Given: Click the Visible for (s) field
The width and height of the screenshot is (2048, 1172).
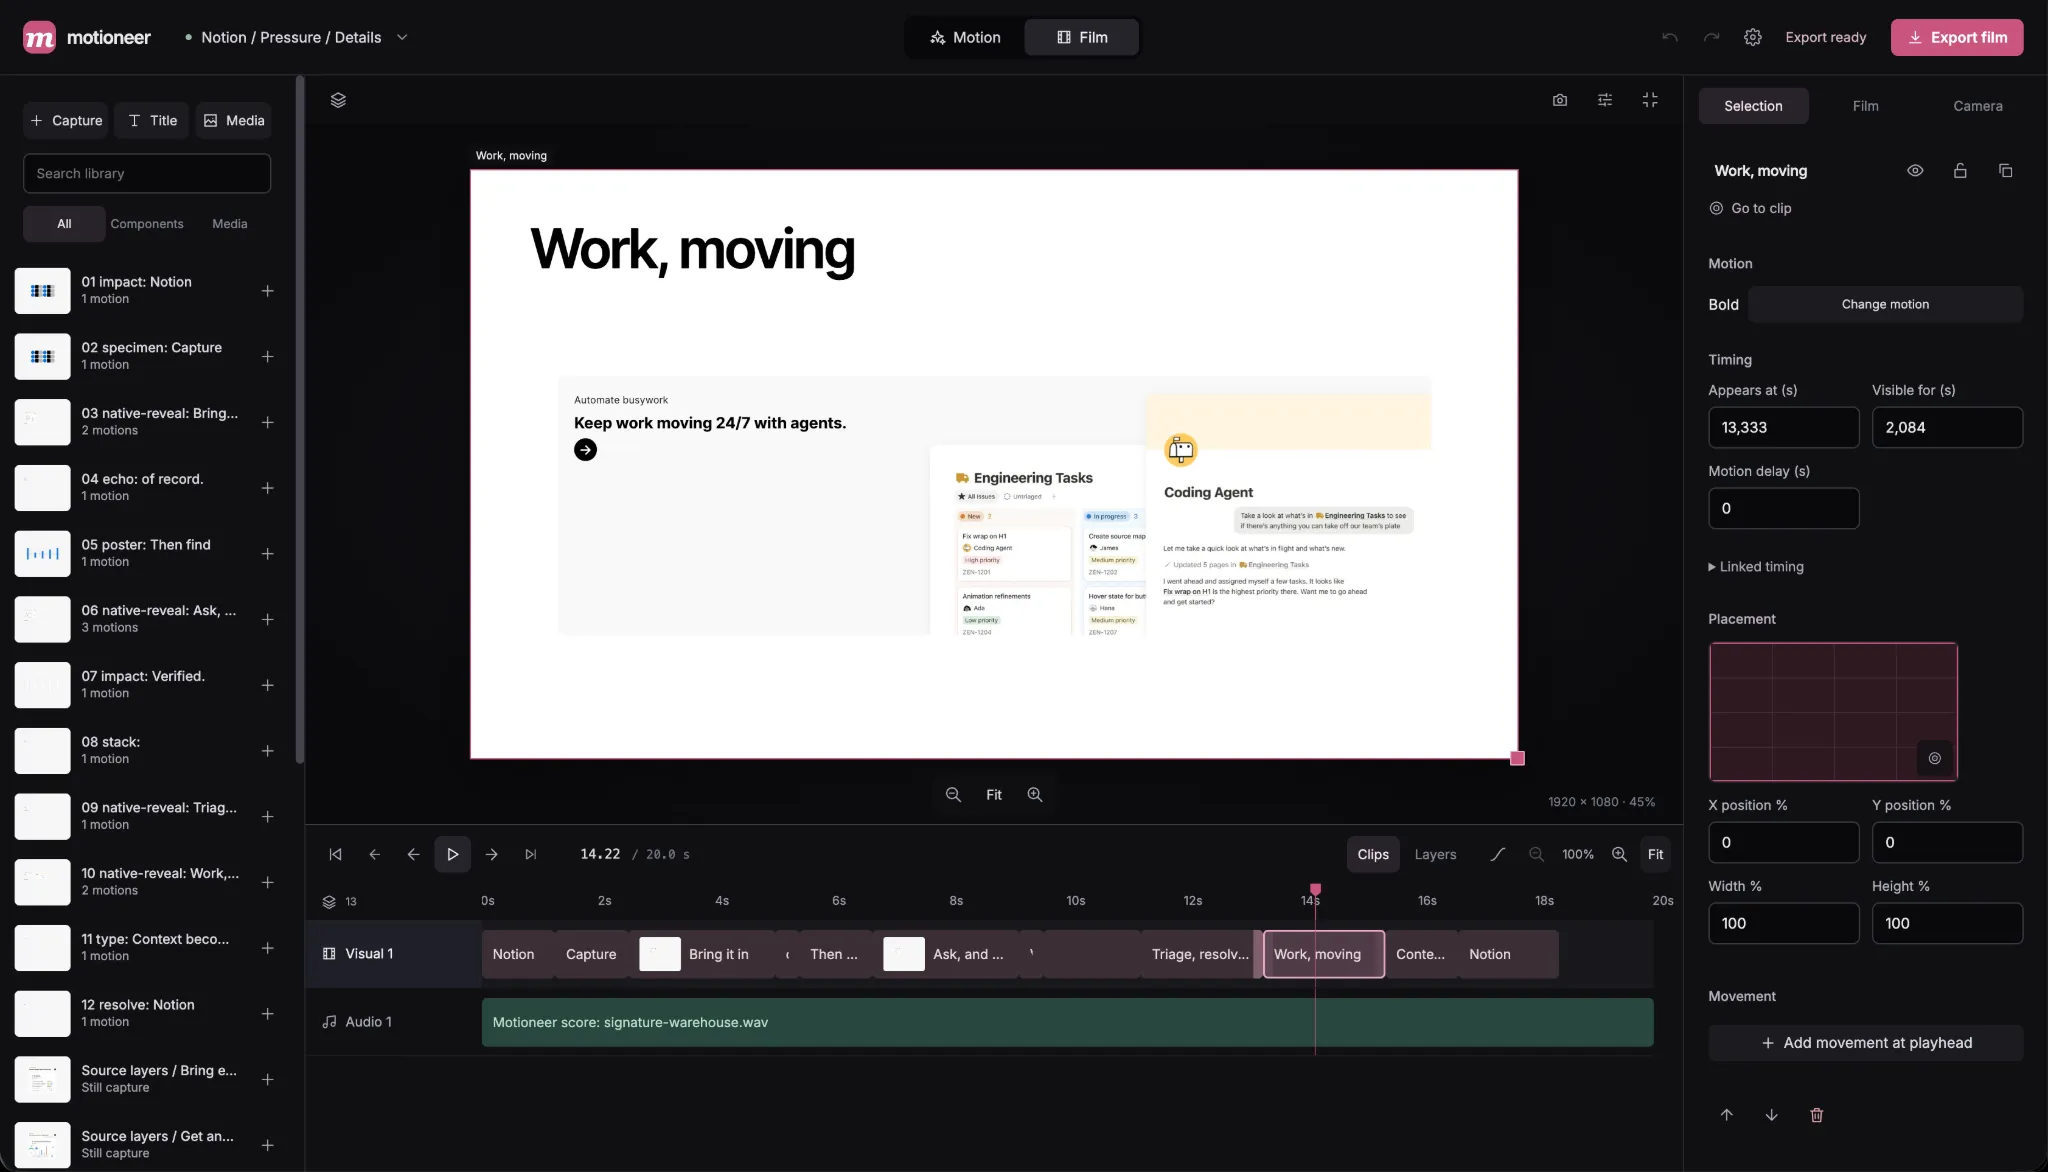Looking at the screenshot, I should [1947, 427].
